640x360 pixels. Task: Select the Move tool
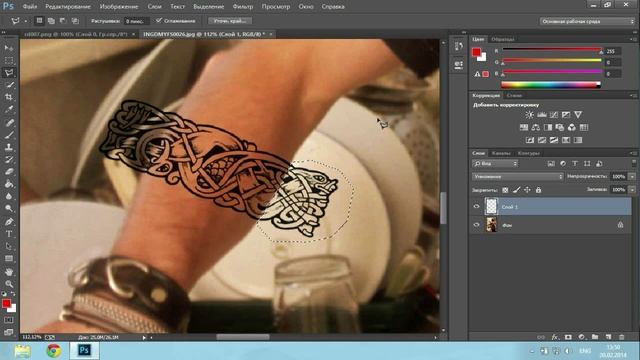pos(9,48)
